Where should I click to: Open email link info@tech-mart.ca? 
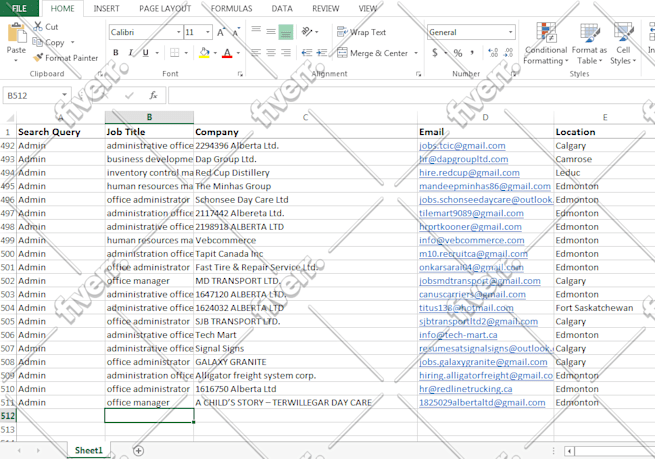tap(458, 335)
